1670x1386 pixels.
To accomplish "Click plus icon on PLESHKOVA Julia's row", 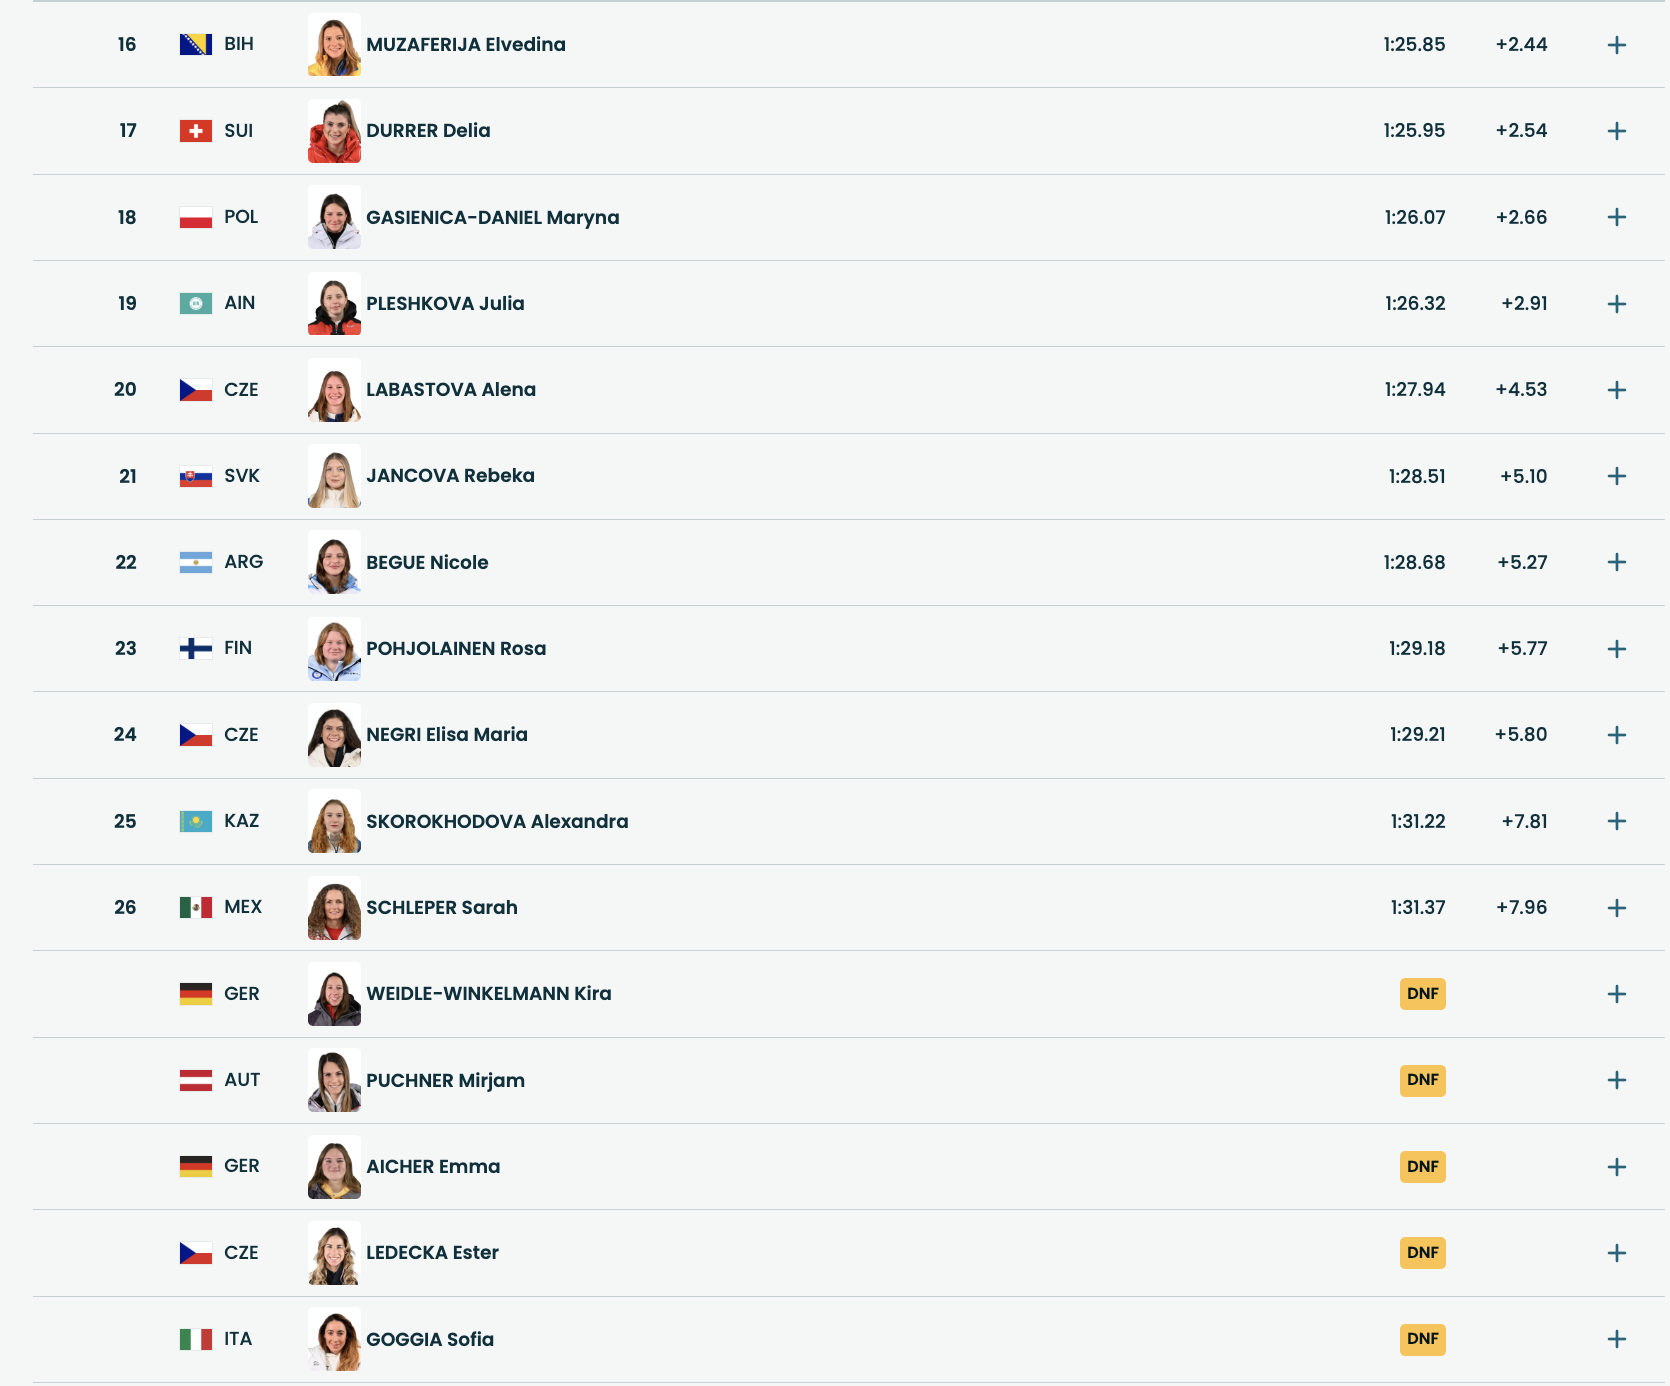I will pyautogui.click(x=1616, y=304).
